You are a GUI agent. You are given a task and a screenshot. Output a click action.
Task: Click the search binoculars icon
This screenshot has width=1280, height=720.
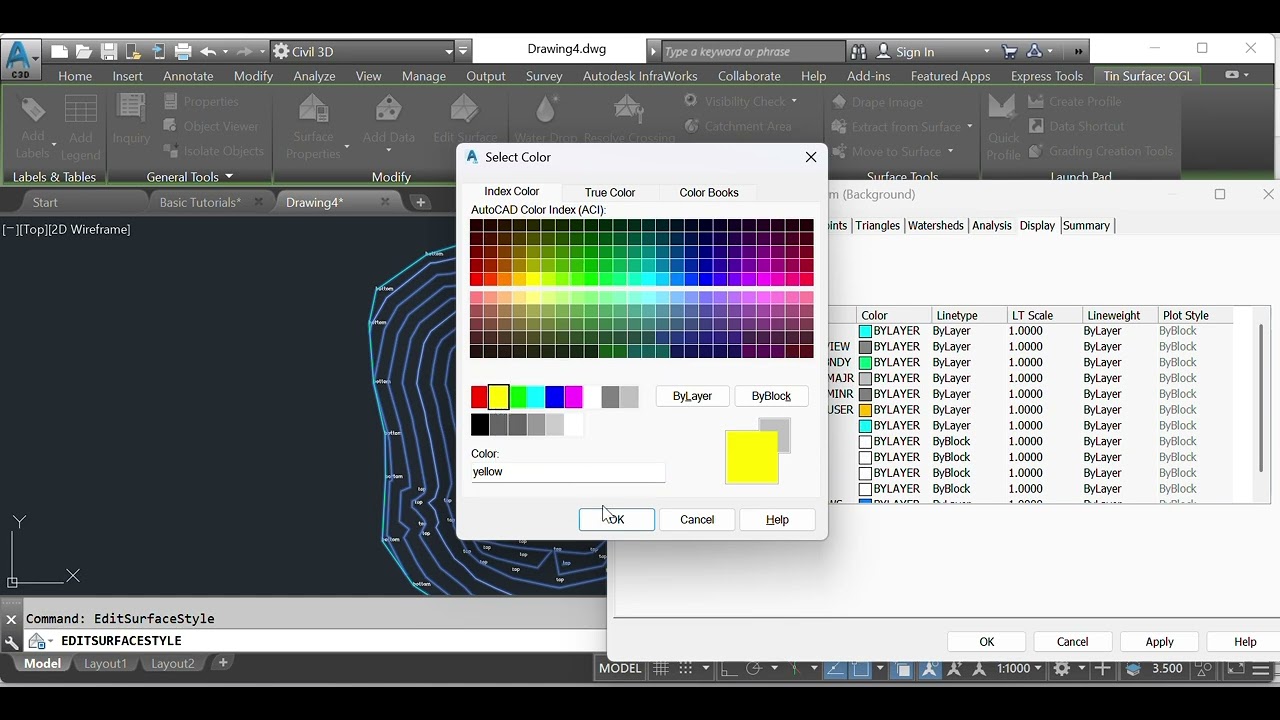[x=859, y=51]
